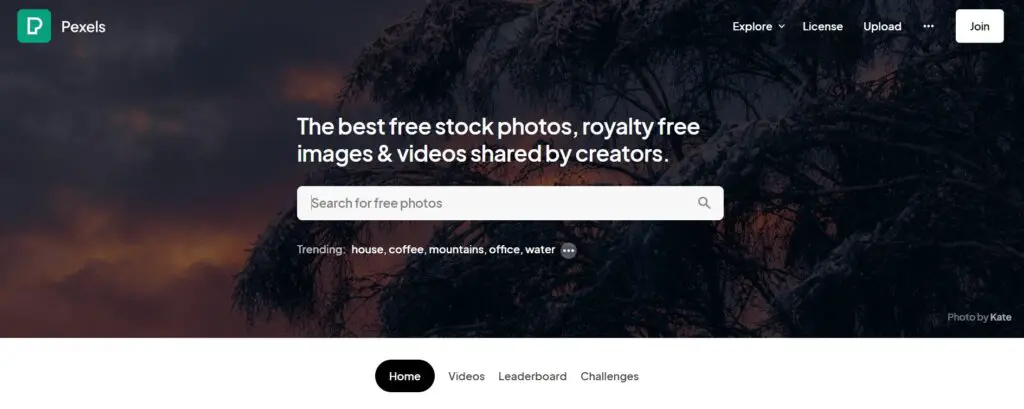Click the green Pexels logo icon
The height and width of the screenshot is (409, 1024).
tap(34, 26)
